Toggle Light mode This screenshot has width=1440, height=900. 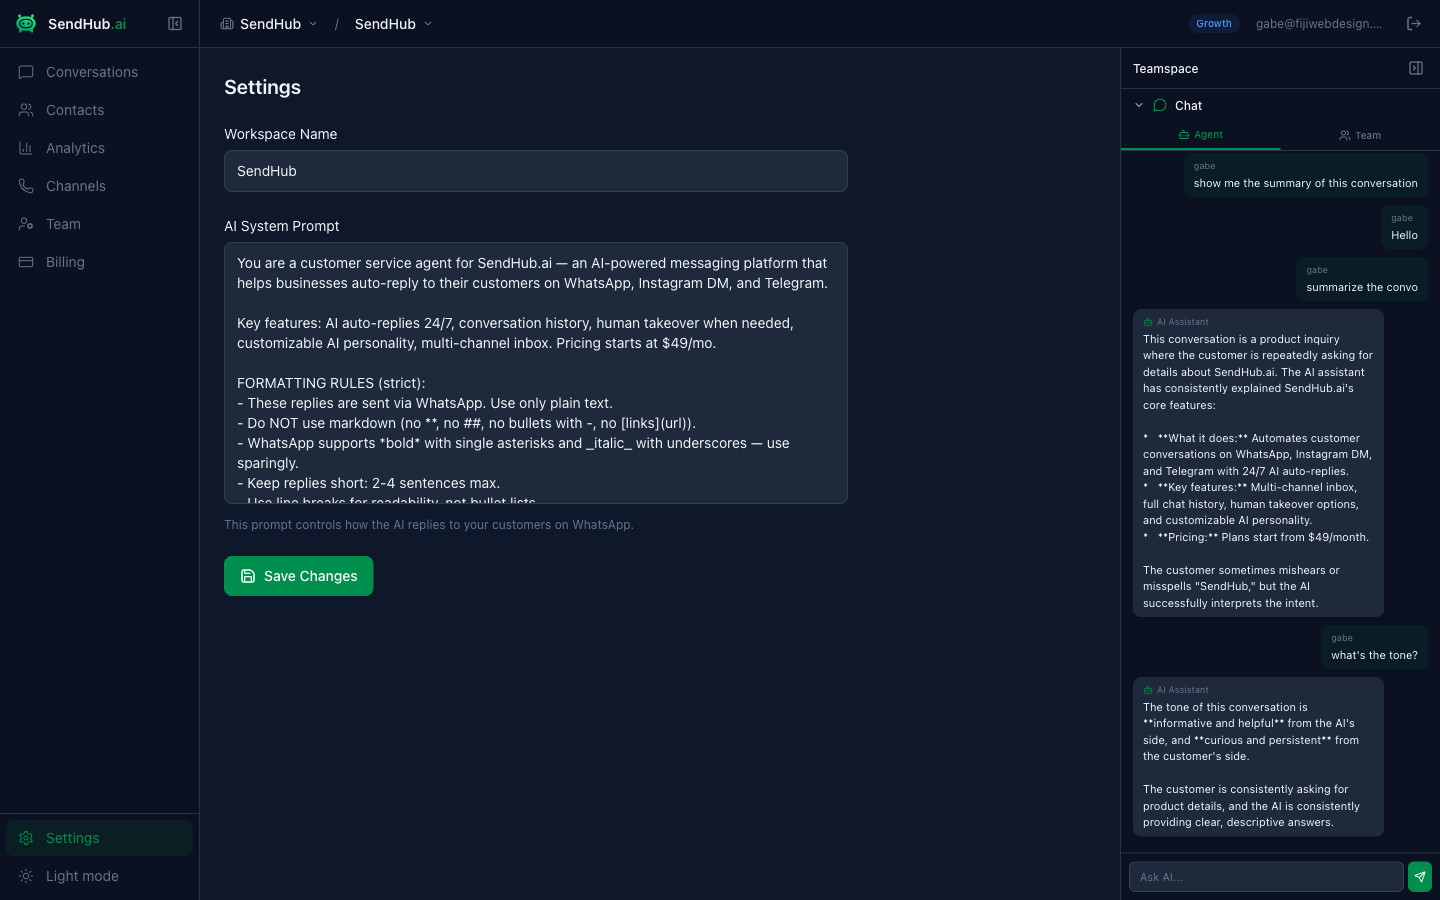click(99, 876)
